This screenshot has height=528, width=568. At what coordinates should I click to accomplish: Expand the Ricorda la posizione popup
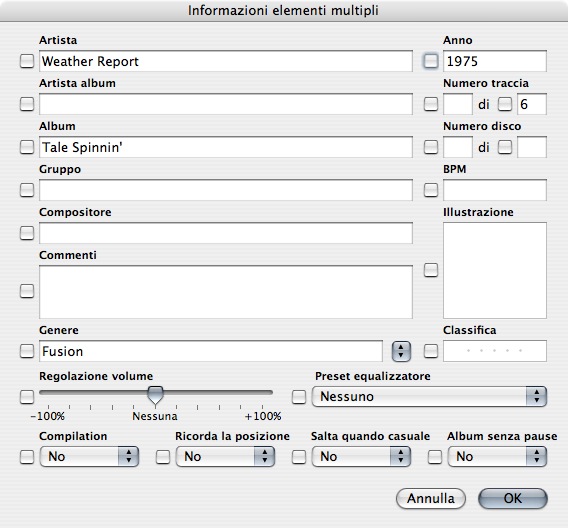coord(225,457)
